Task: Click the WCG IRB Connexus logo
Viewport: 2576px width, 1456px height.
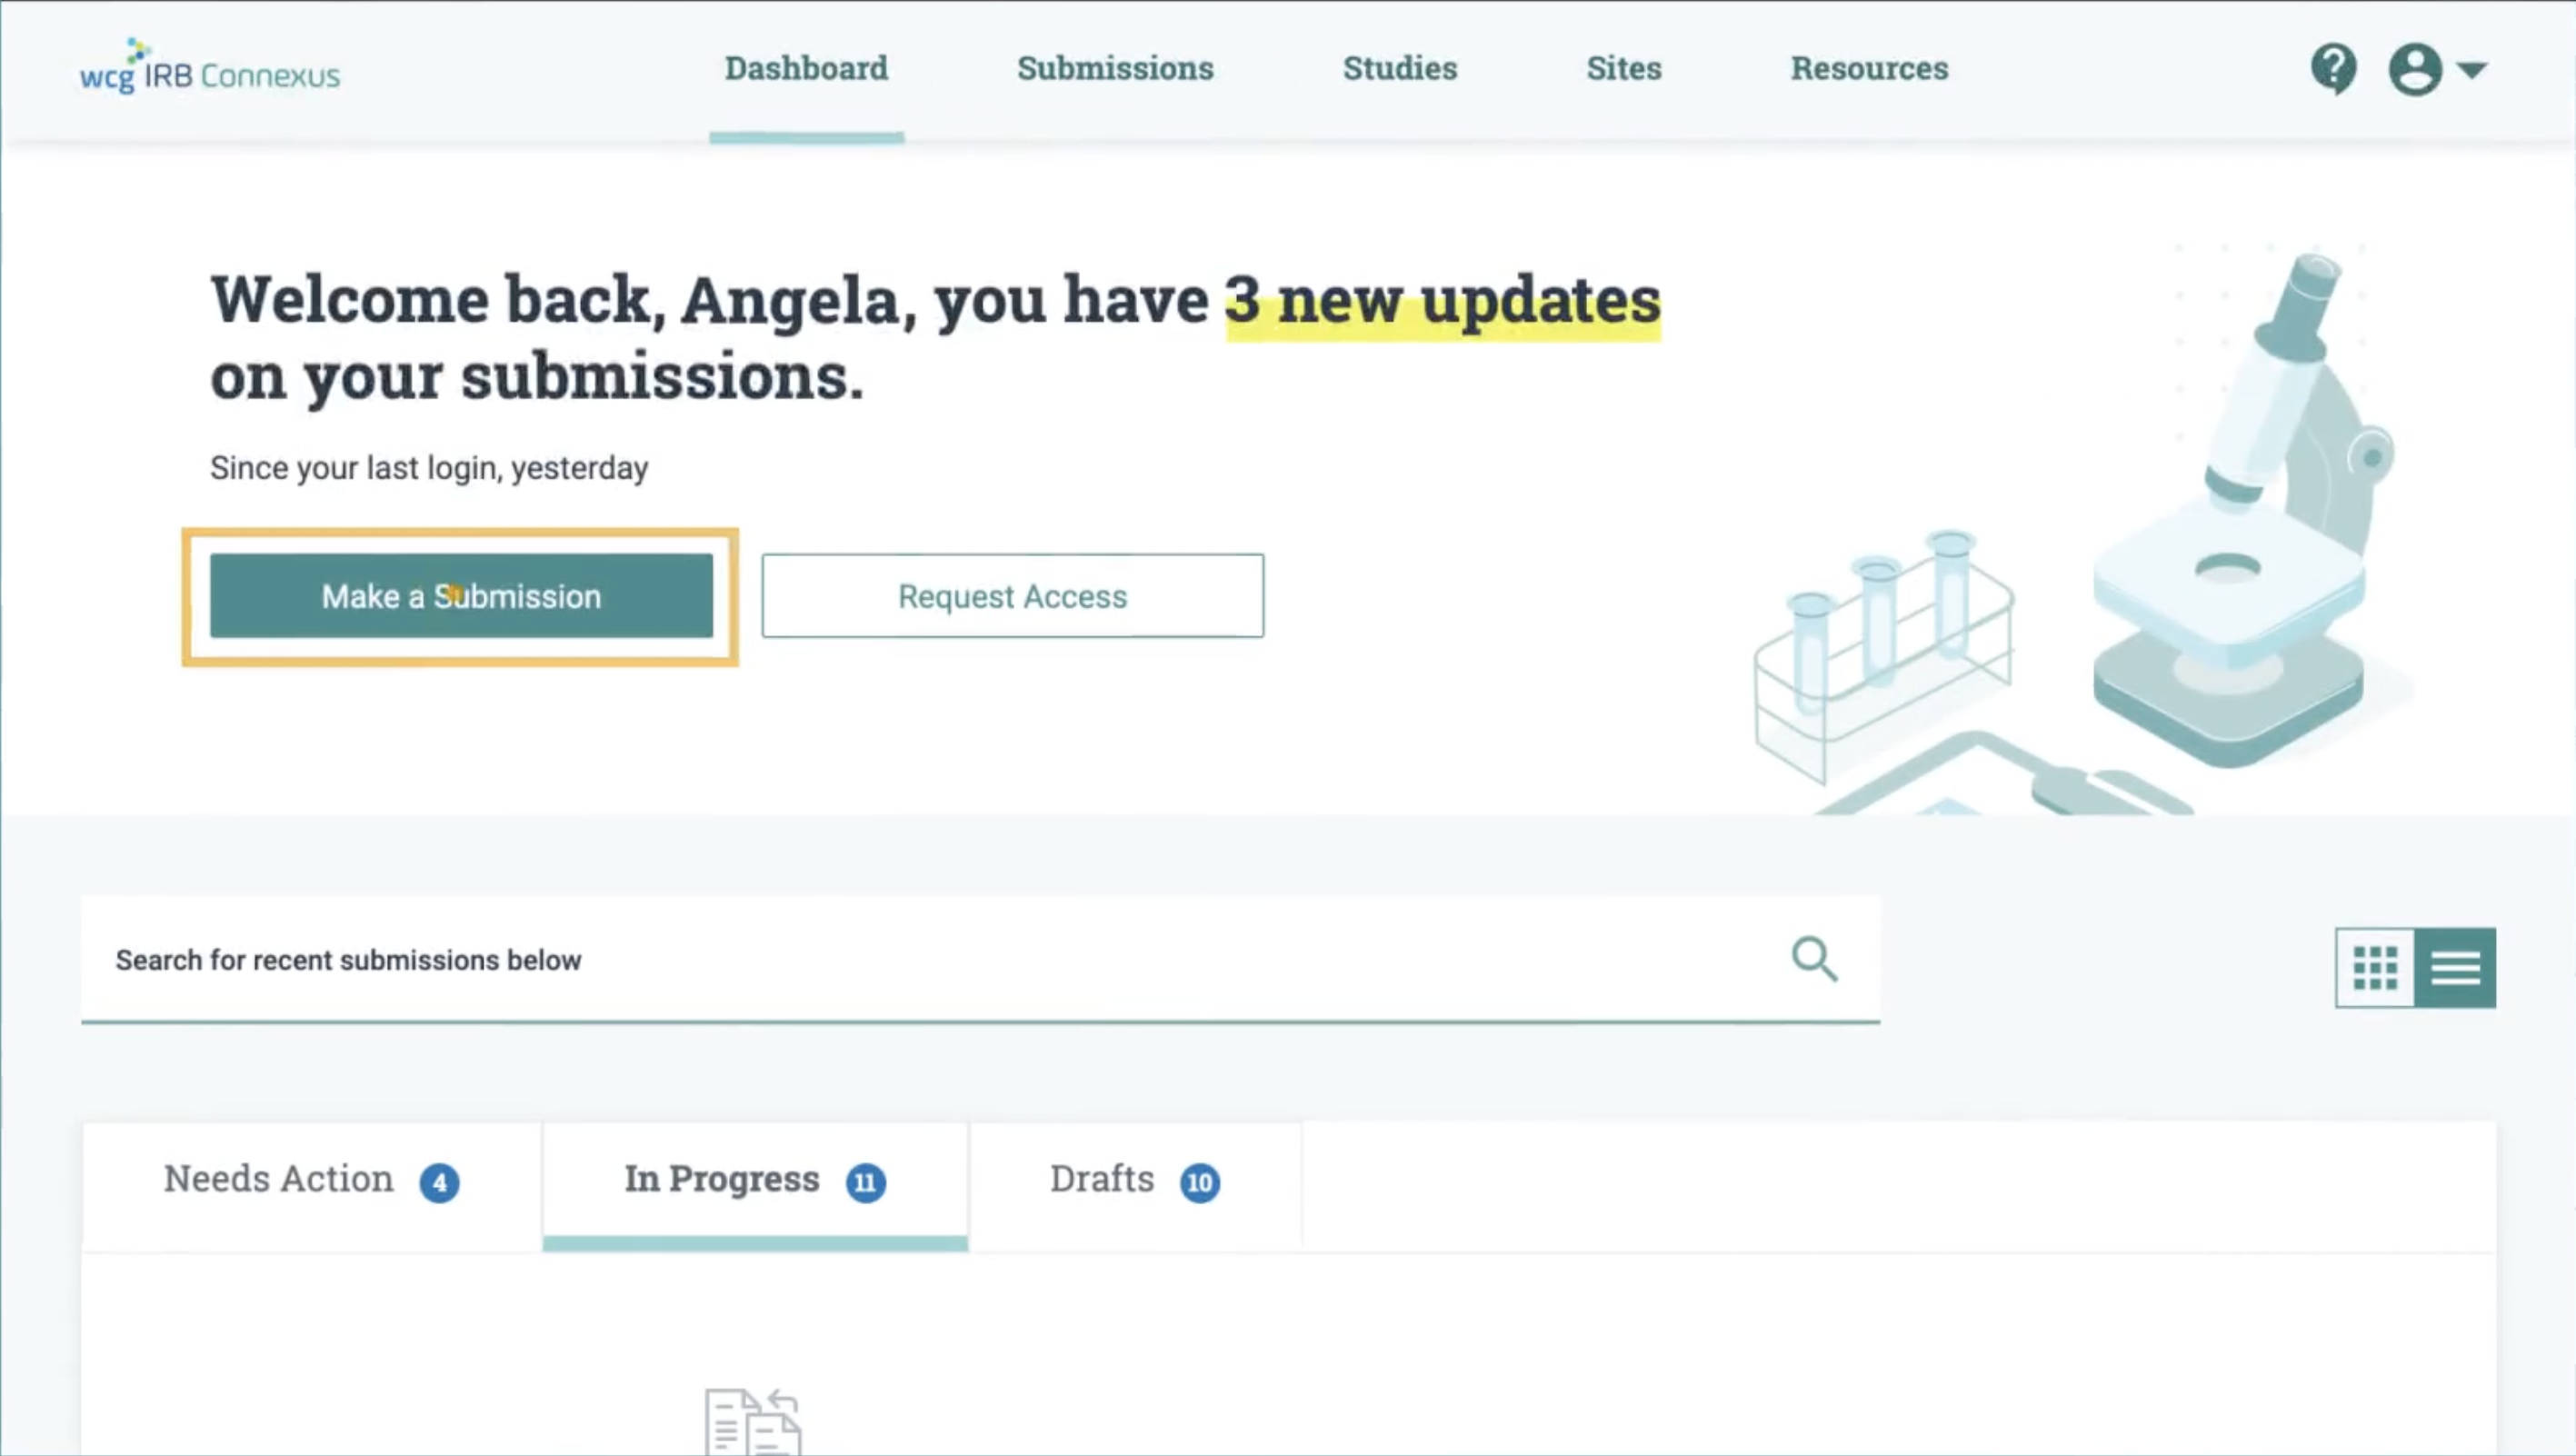Action: [210, 68]
